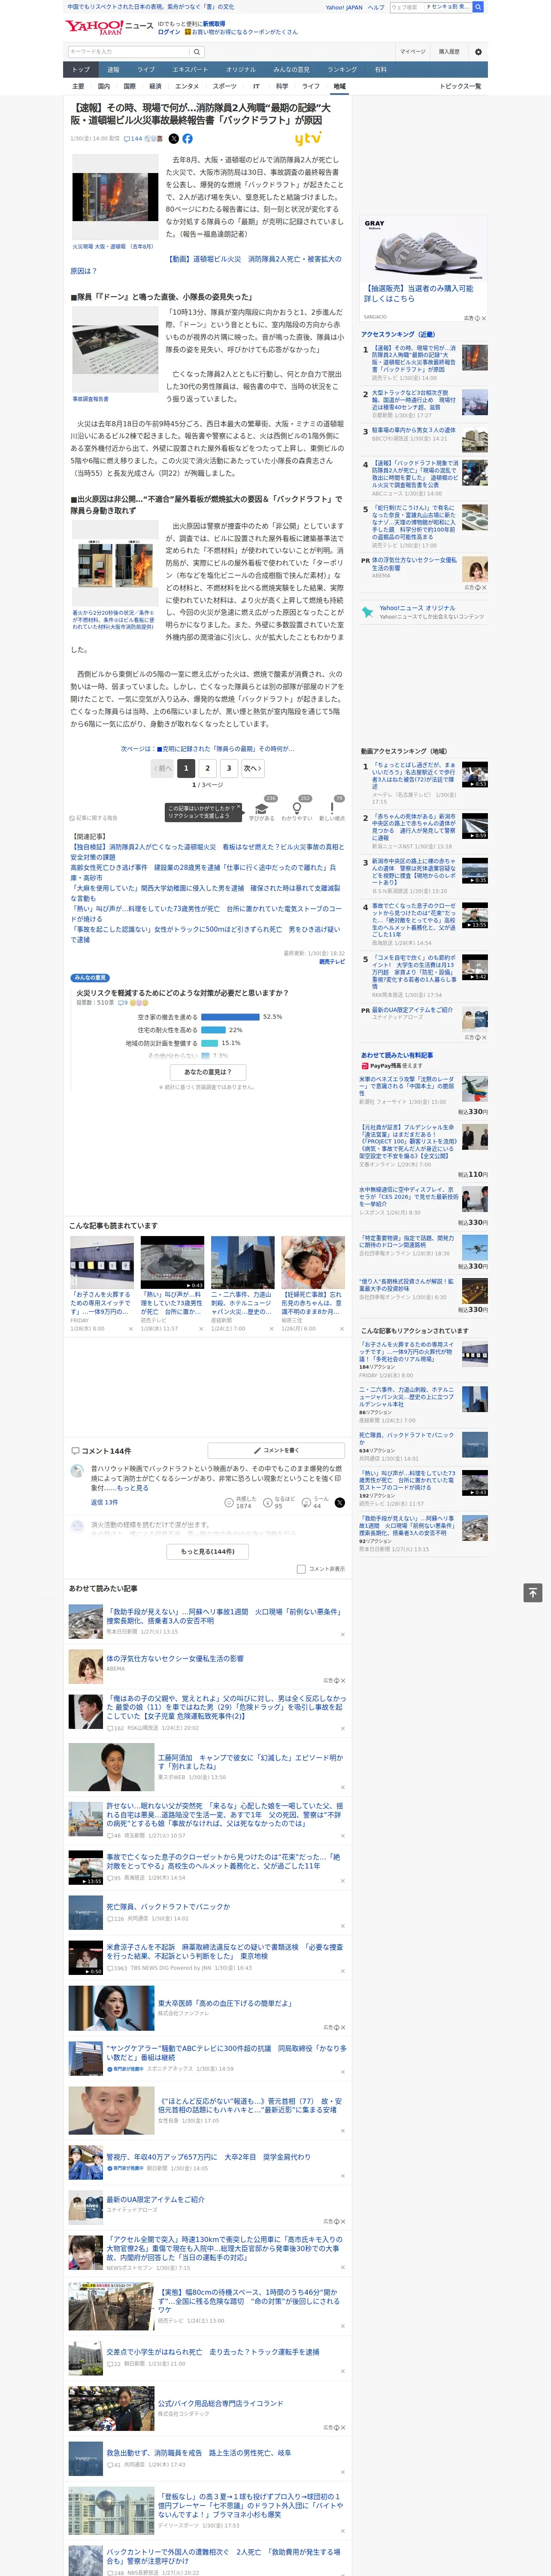551x2576 pixels.
Task: Open the report document photo thumbnail
Action: 115,350
